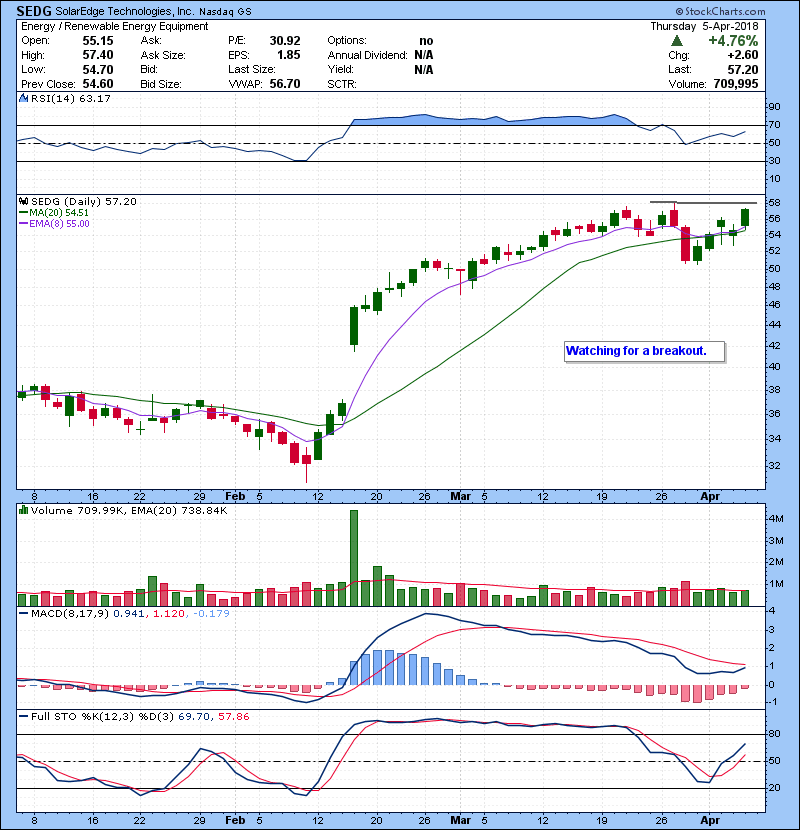Click the 'Watching for a breakout.' annotation
The width and height of the screenshot is (800, 830).
(x=644, y=351)
